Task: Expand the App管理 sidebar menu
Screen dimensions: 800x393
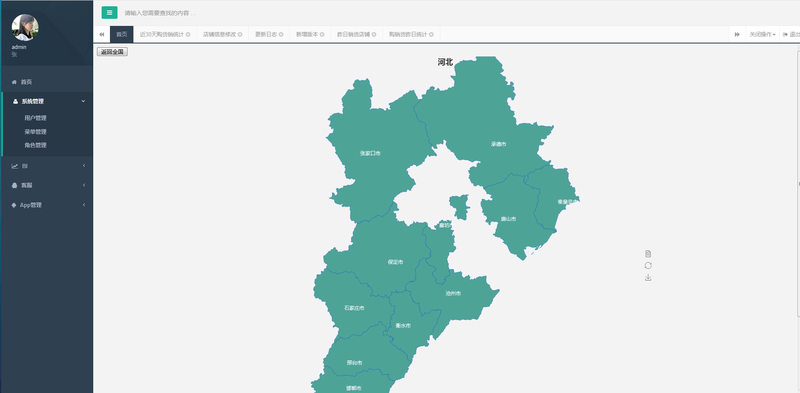Action: click(x=47, y=205)
